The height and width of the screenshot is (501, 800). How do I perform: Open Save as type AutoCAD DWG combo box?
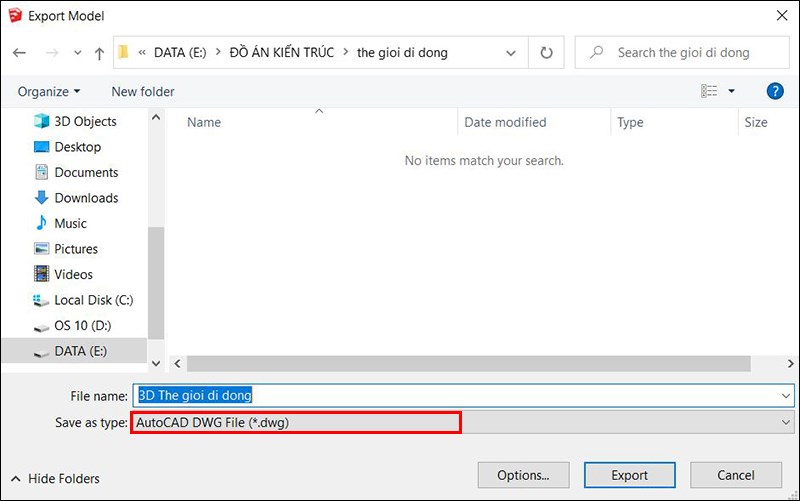coord(463,422)
